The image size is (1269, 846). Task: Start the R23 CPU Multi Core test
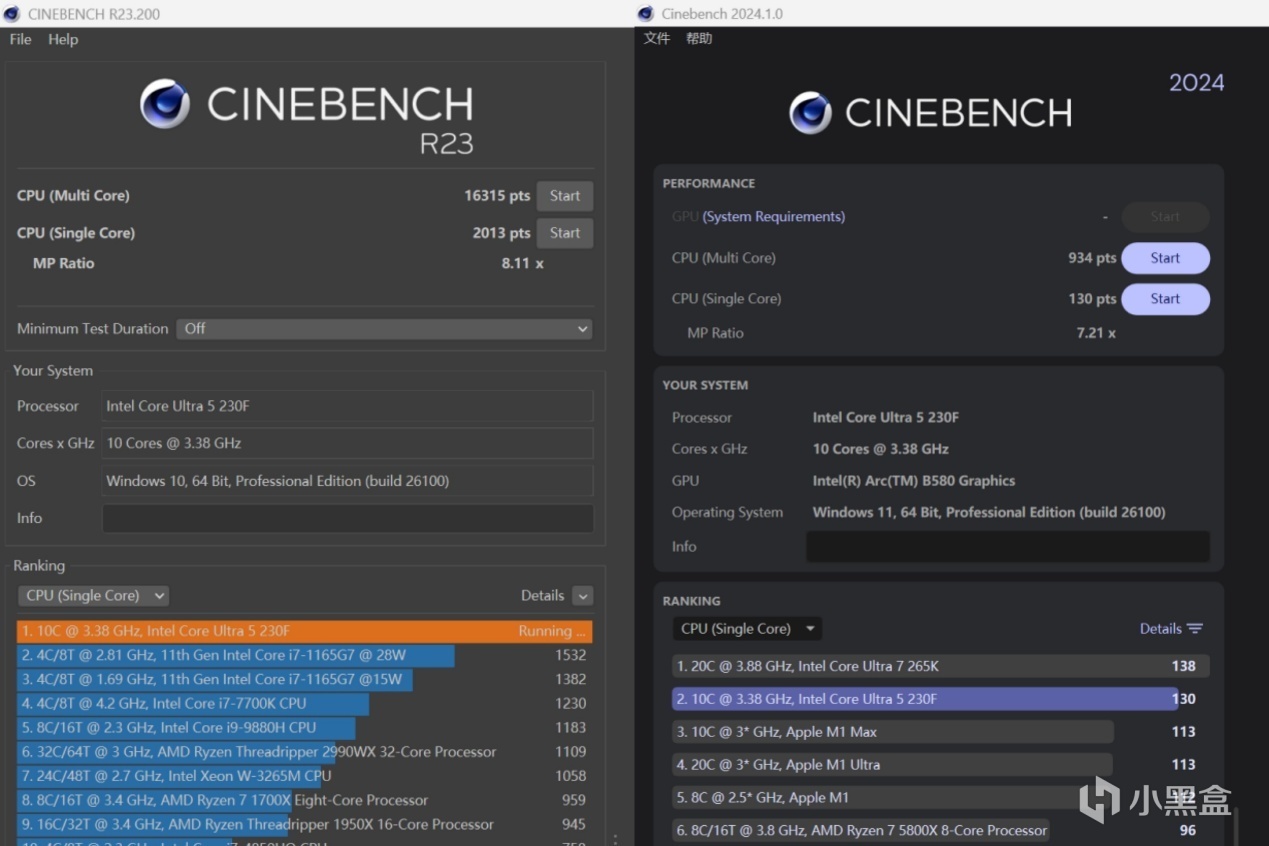(x=564, y=196)
